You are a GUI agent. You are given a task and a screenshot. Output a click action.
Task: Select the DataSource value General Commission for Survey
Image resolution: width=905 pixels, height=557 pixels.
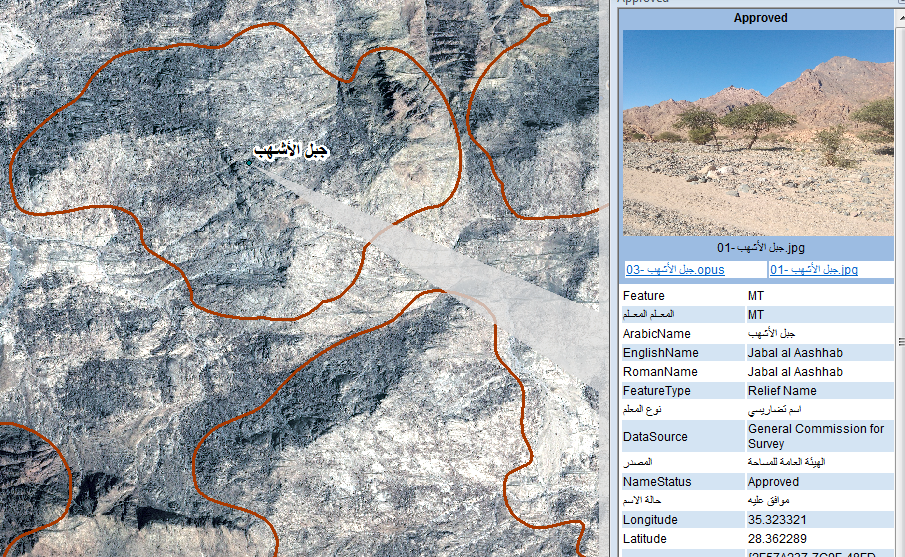point(816,436)
